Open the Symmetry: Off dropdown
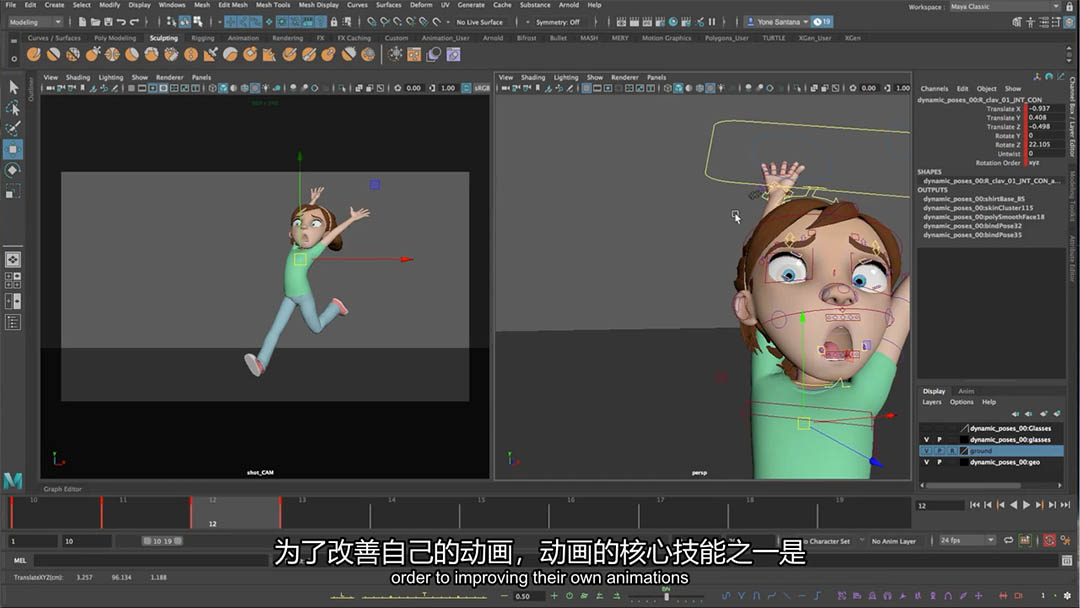 pyautogui.click(x=557, y=22)
